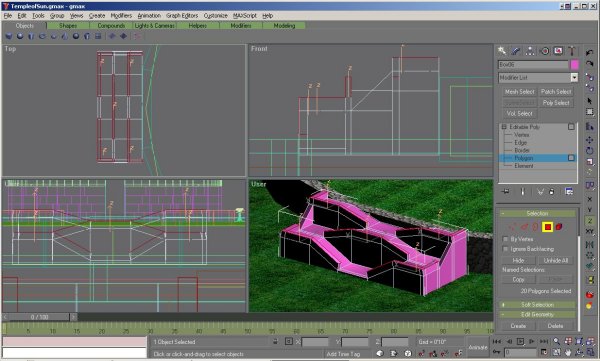The width and height of the screenshot is (600, 361).
Task: Open the Hierarchy panel icon
Action: click(x=530, y=51)
